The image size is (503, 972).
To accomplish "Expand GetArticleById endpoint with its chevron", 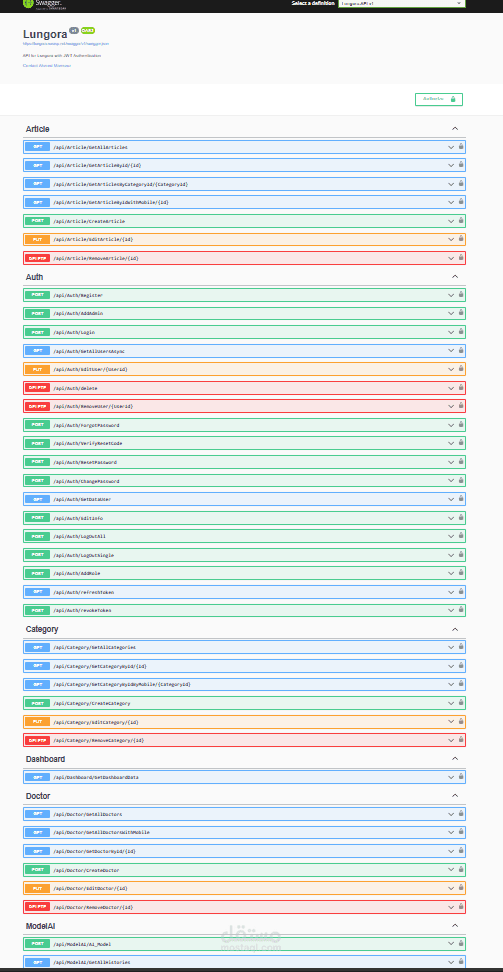I will (452, 166).
